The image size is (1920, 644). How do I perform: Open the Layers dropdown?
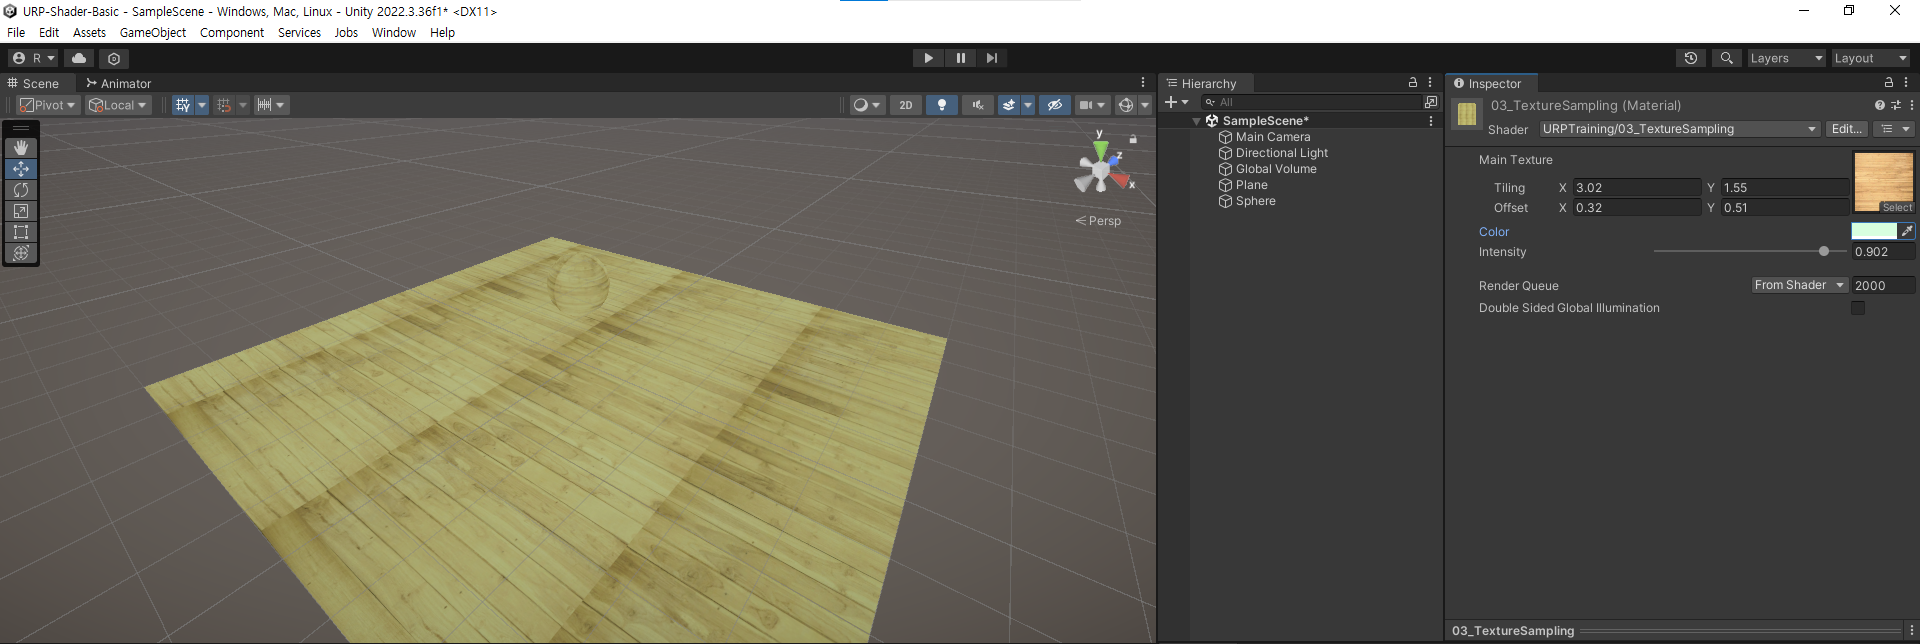click(x=1786, y=58)
